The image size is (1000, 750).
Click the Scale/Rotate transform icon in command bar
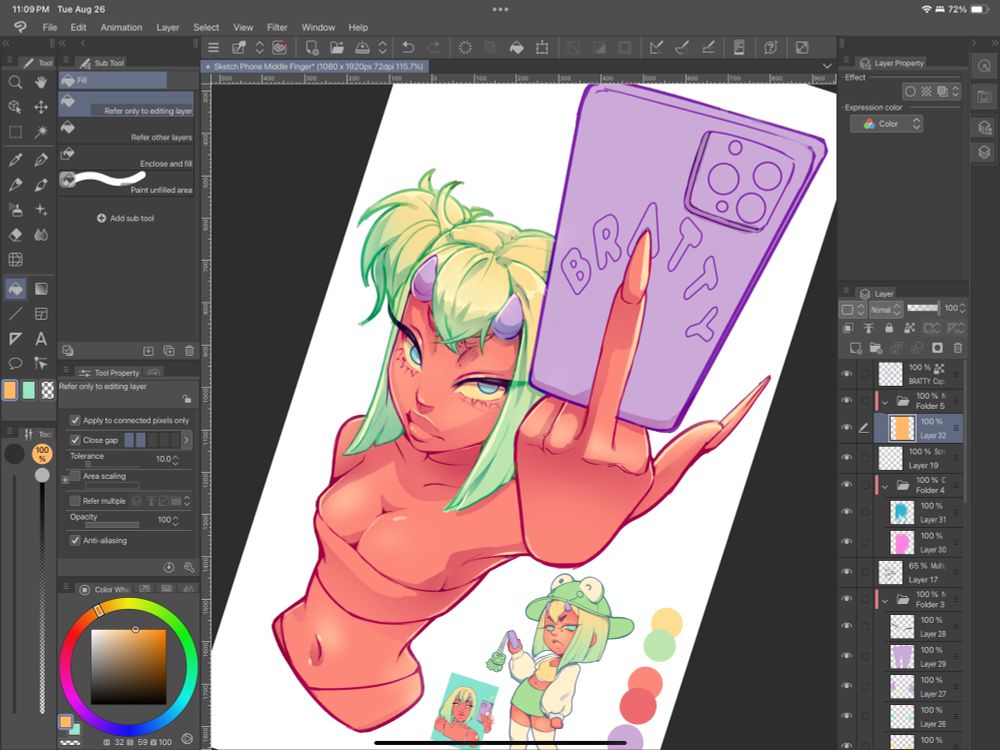point(542,47)
